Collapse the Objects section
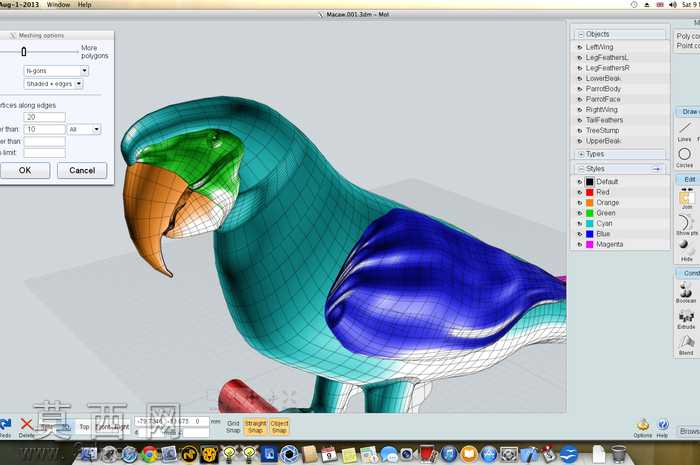The width and height of the screenshot is (700, 465). pyautogui.click(x=581, y=34)
